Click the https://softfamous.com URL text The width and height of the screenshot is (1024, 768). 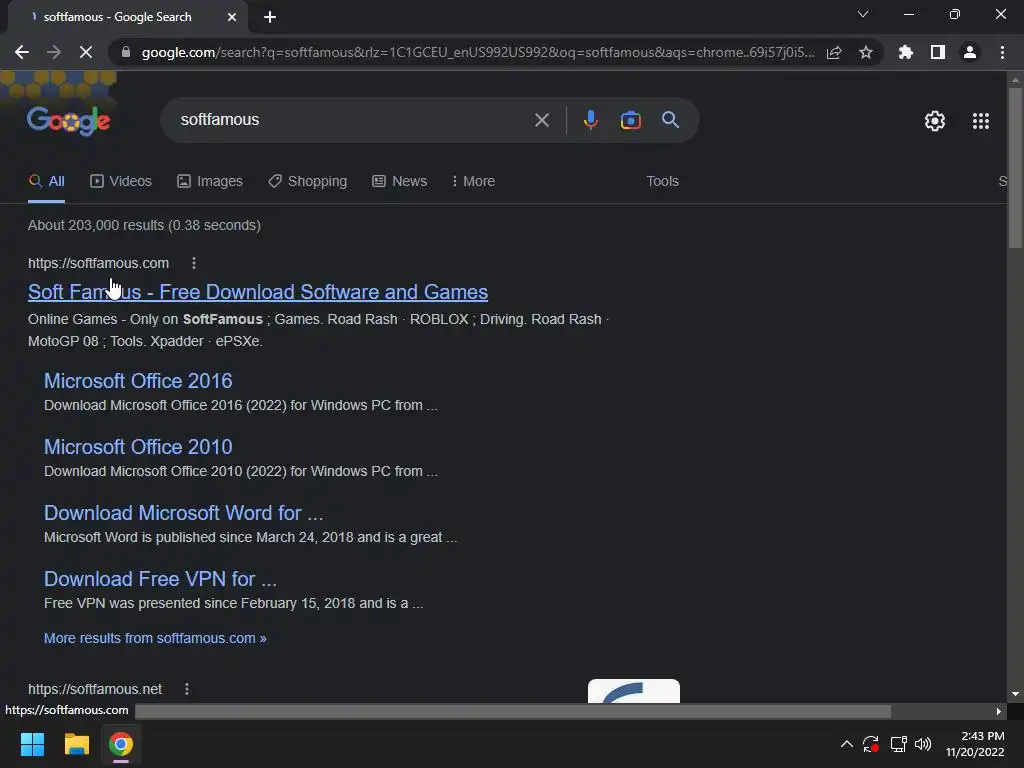[x=99, y=263]
